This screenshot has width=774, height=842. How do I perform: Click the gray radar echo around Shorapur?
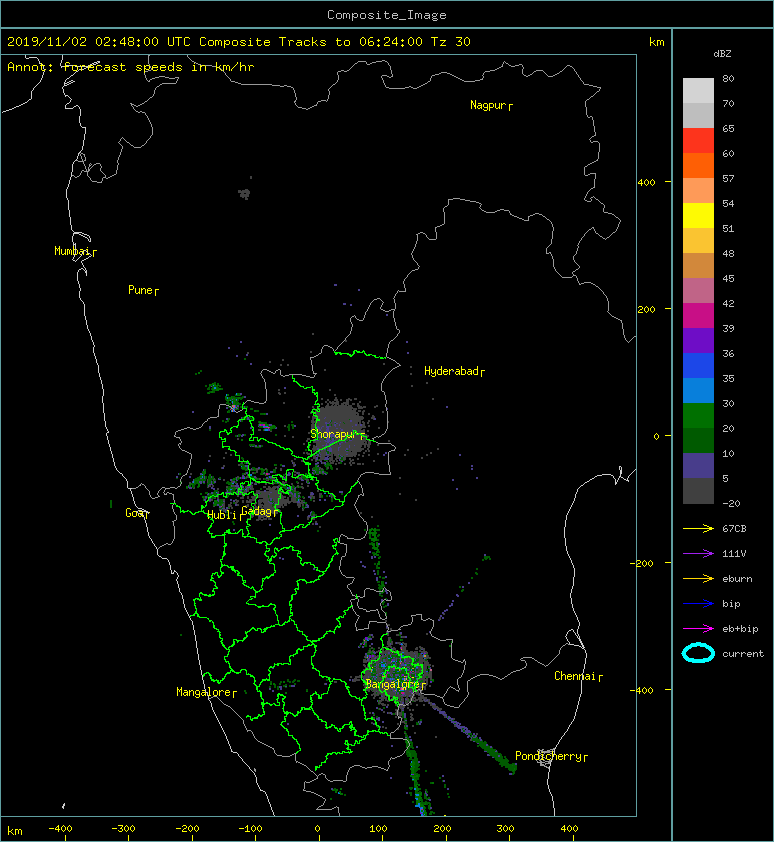pos(341,430)
